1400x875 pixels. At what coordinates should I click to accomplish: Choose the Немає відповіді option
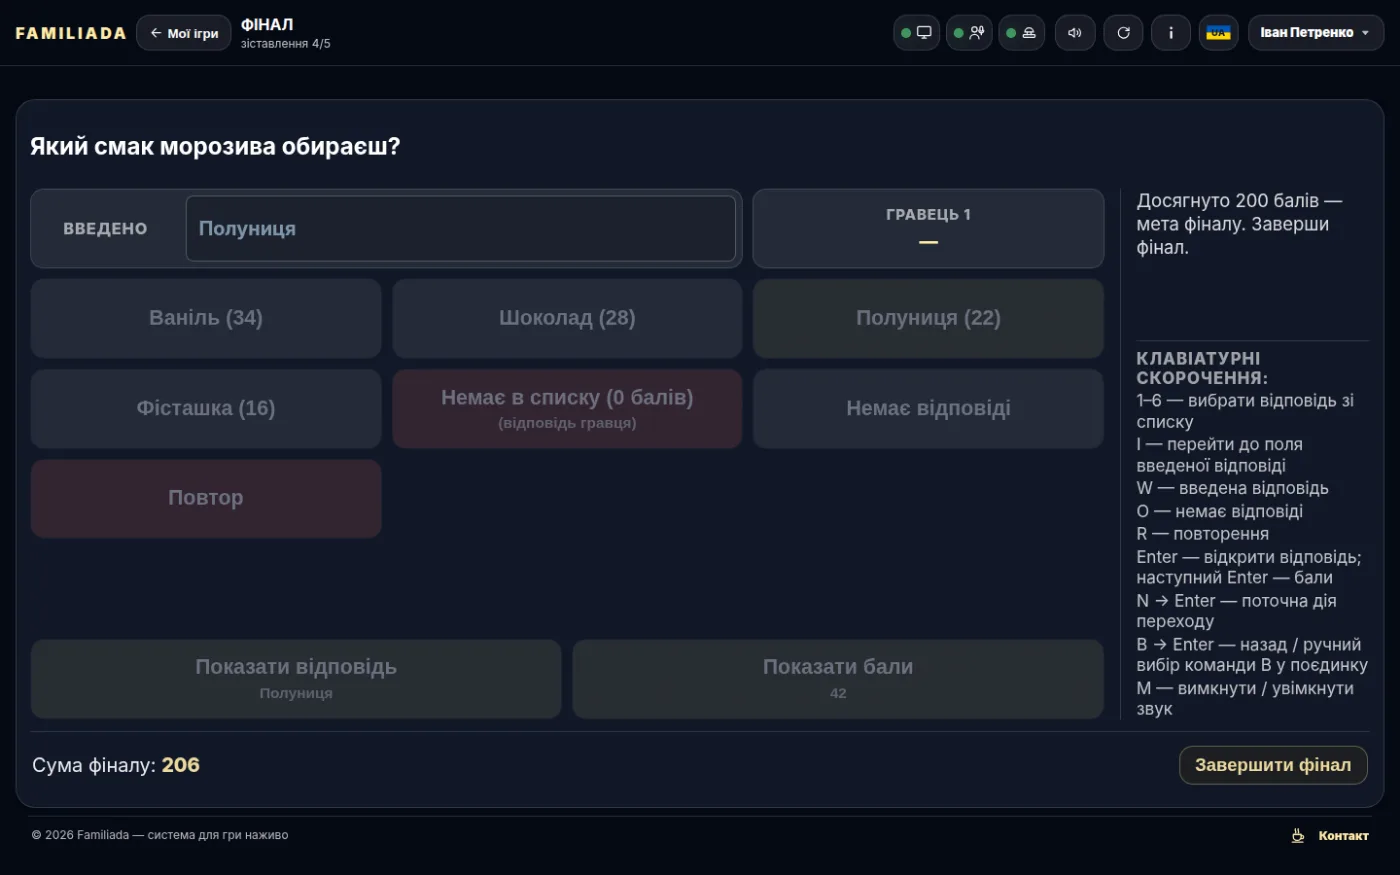pos(928,408)
